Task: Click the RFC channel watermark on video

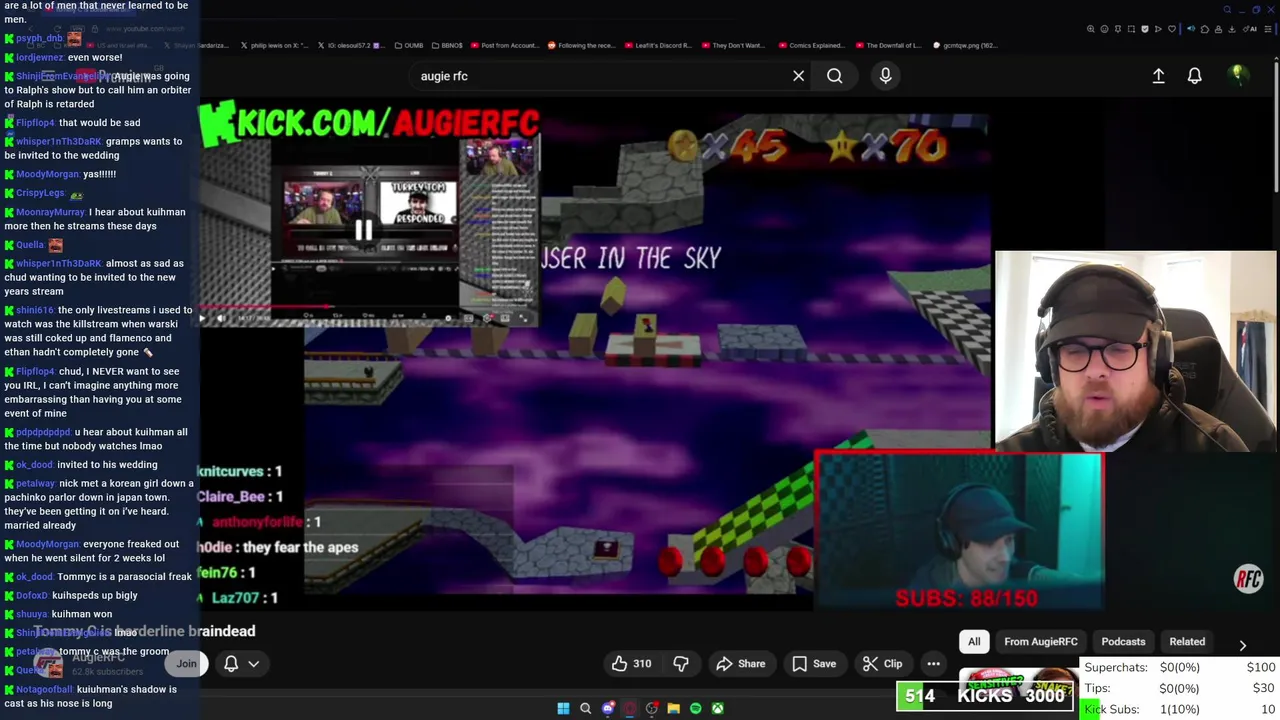Action: 1248,579
